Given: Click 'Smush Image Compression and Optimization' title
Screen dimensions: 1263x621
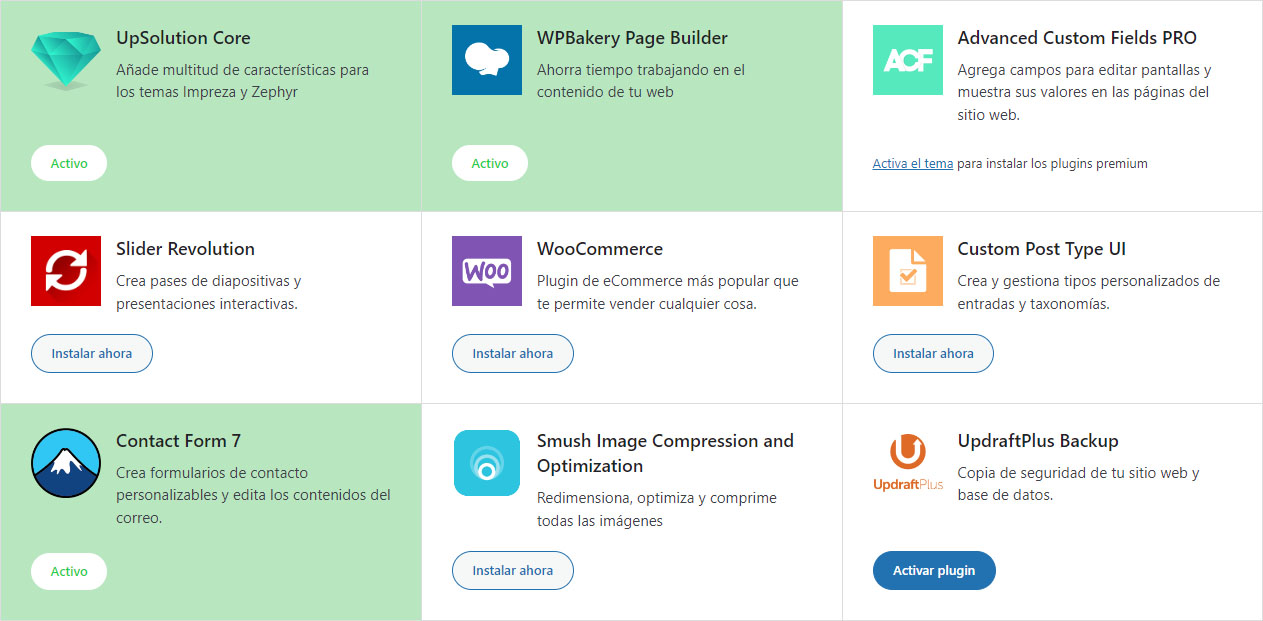Looking at the screenshot, I should click(x=665, y=453).
